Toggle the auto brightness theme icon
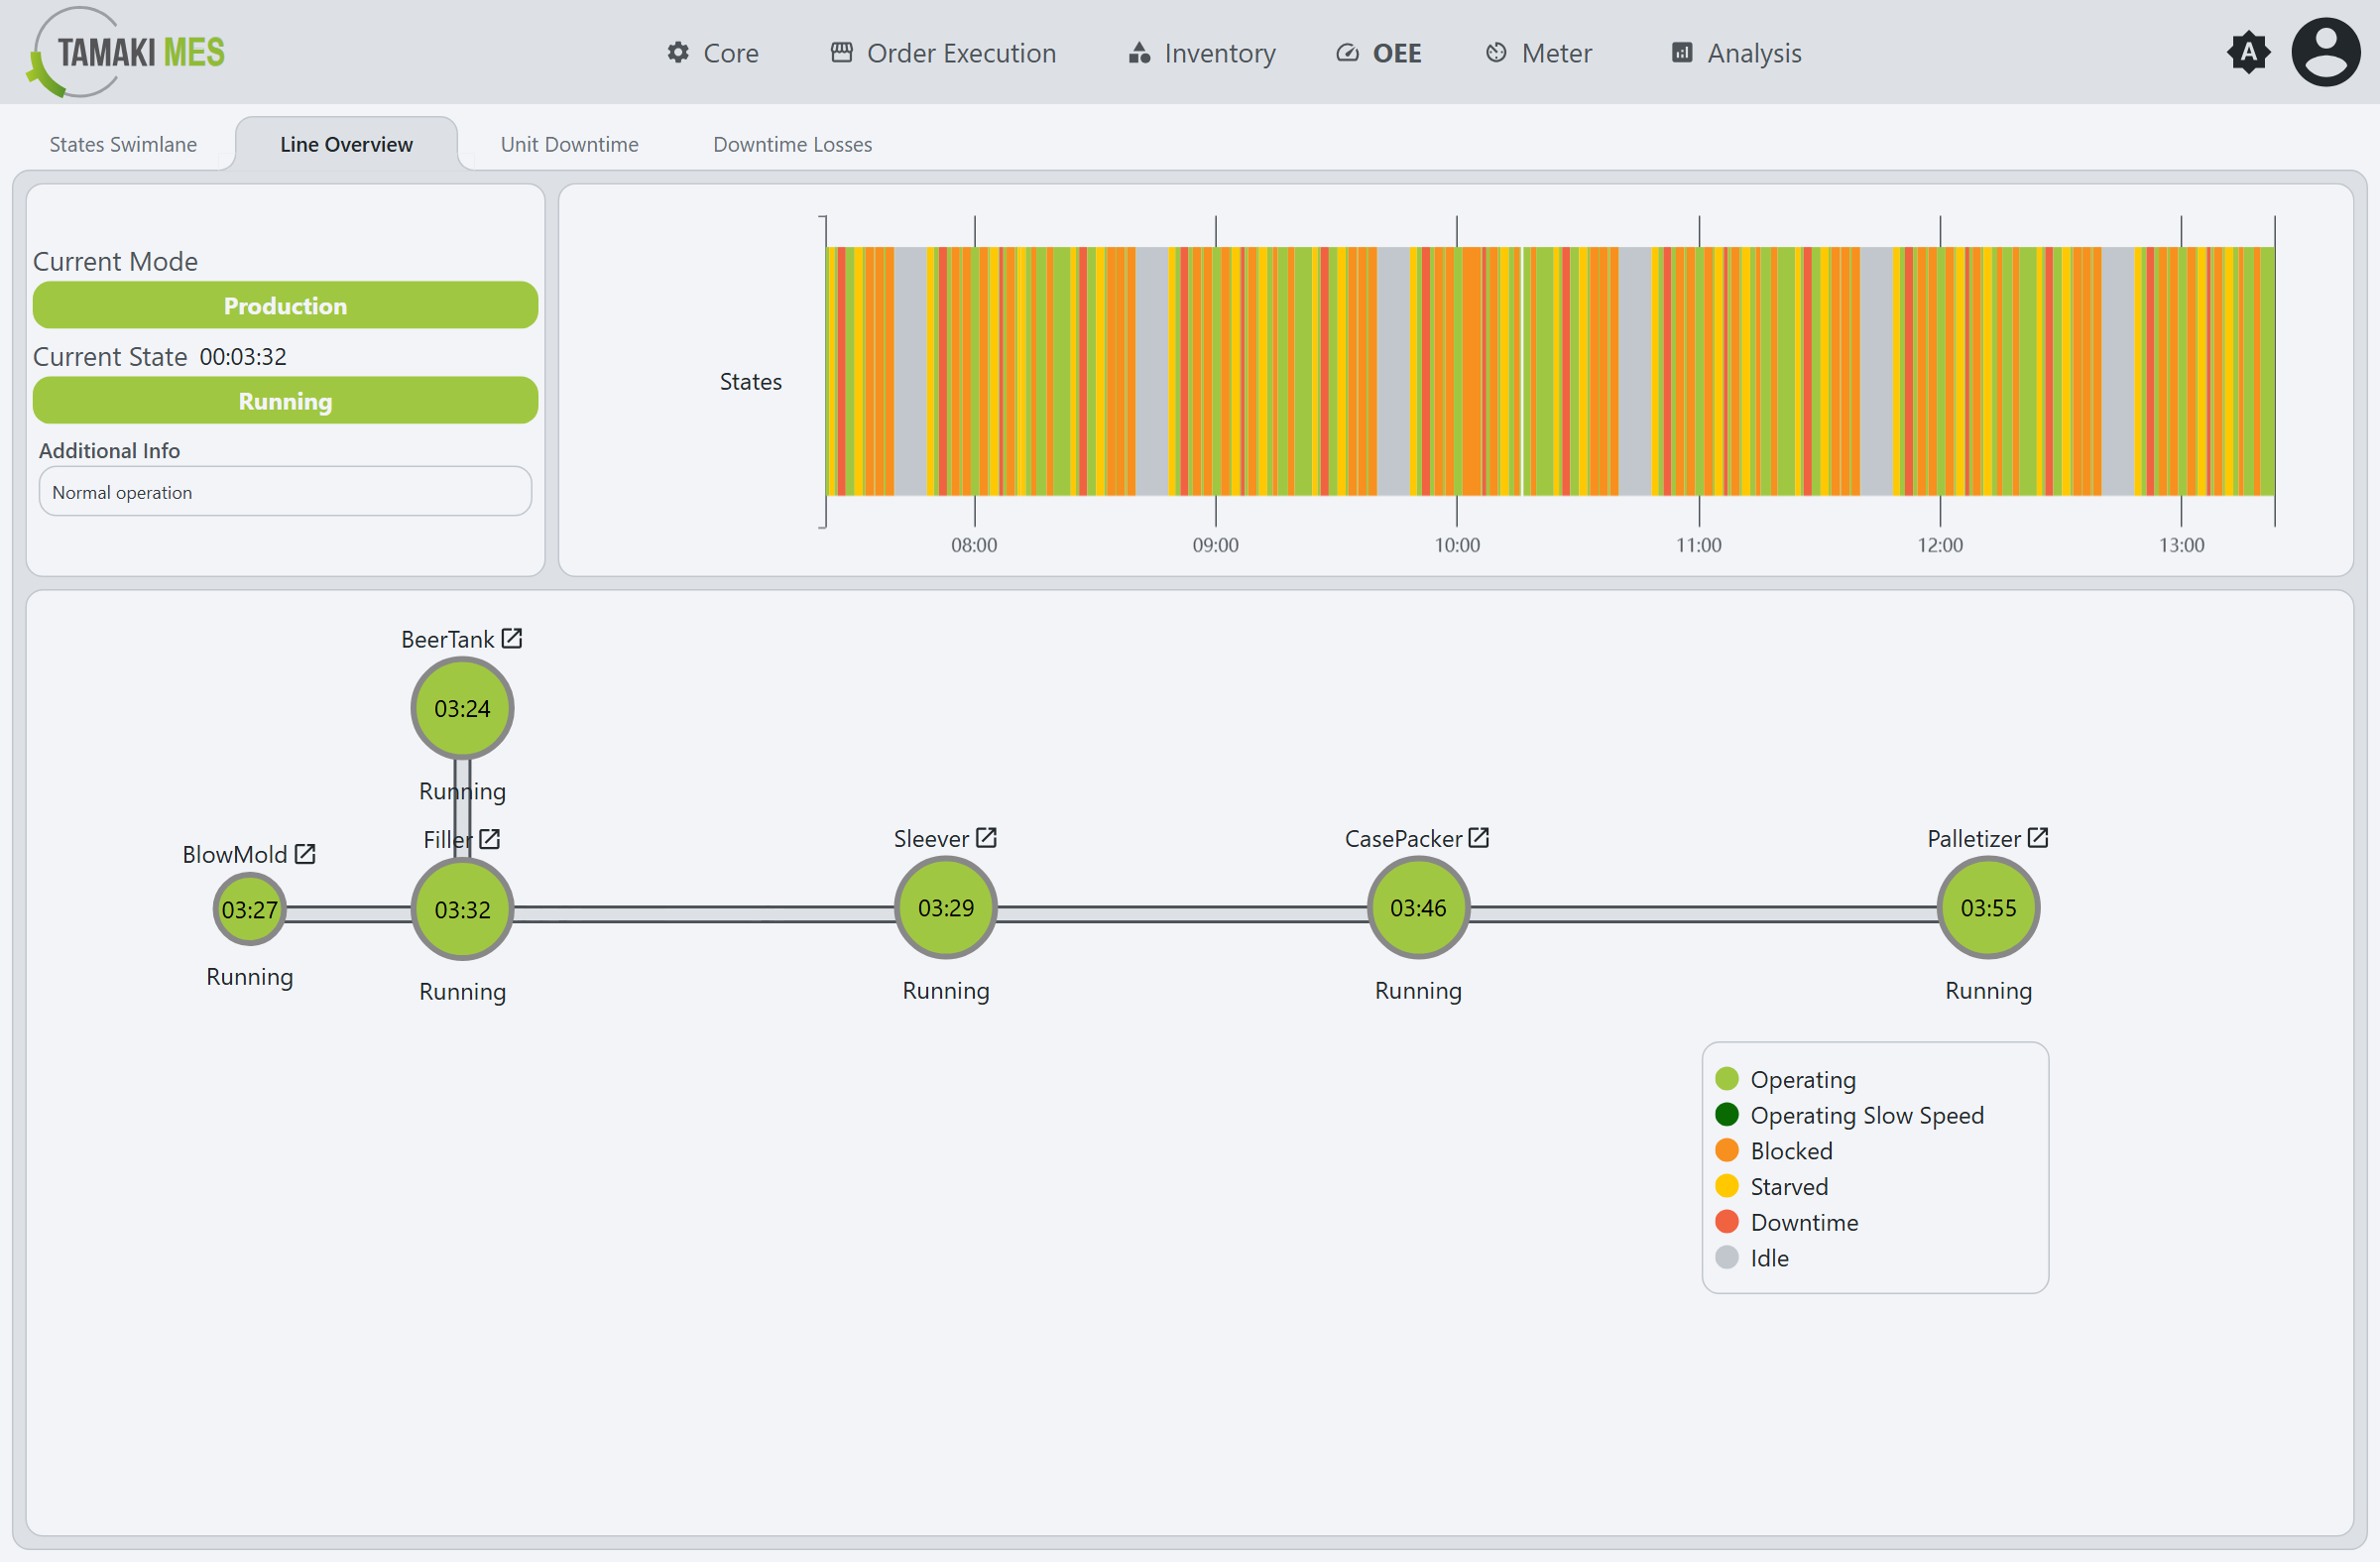 2248,52
